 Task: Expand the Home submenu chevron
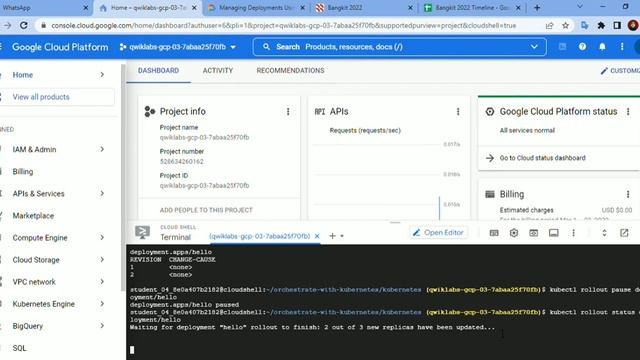click(x=102, y=74)
